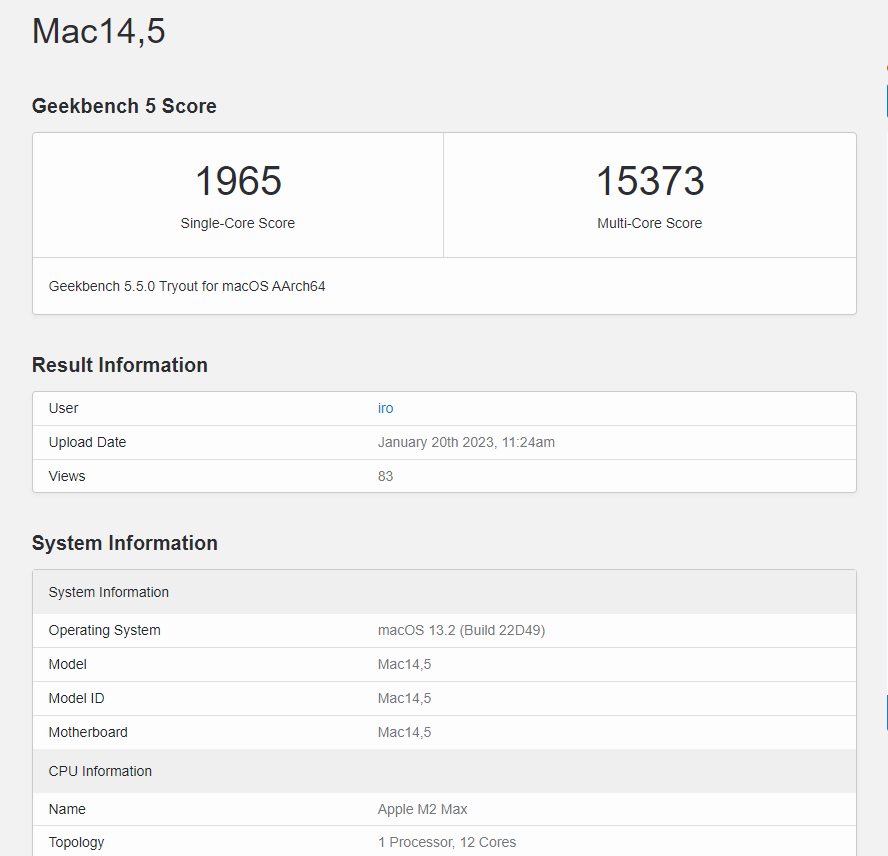Viewport: 888px width, 856px height.
Task: Open the user profile link iro
Action: [385, 408]
